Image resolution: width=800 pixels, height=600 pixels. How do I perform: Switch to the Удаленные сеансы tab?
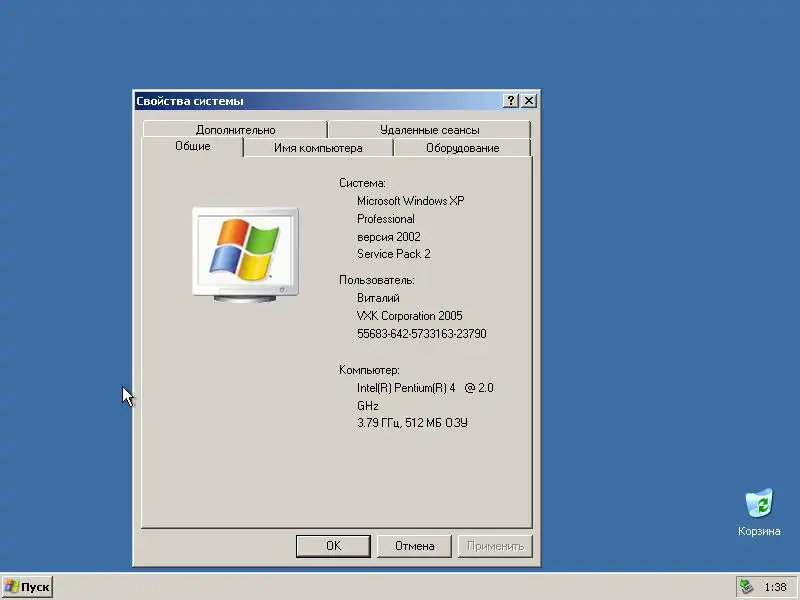429,130
